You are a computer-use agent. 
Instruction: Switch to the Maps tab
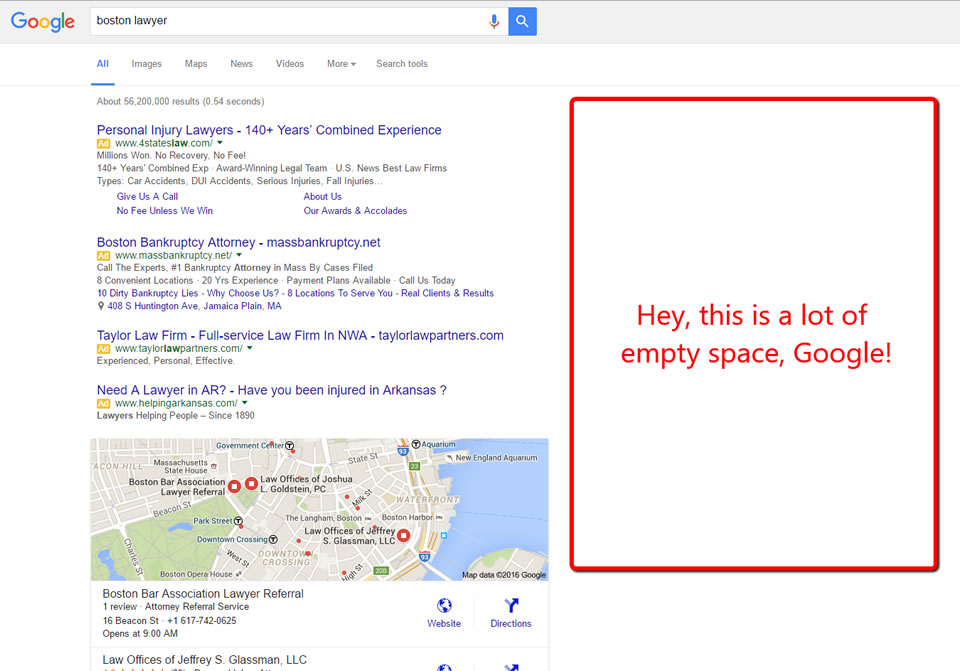point(196,64)
